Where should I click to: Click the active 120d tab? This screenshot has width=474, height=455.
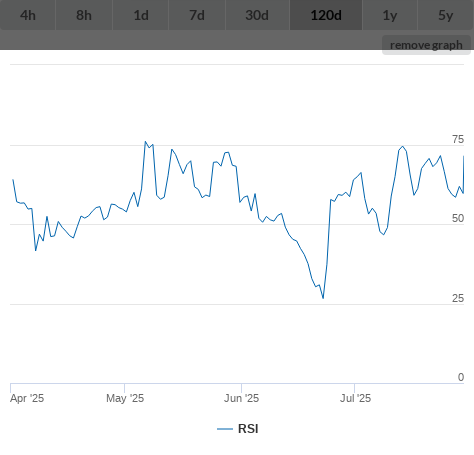[326, 15]
